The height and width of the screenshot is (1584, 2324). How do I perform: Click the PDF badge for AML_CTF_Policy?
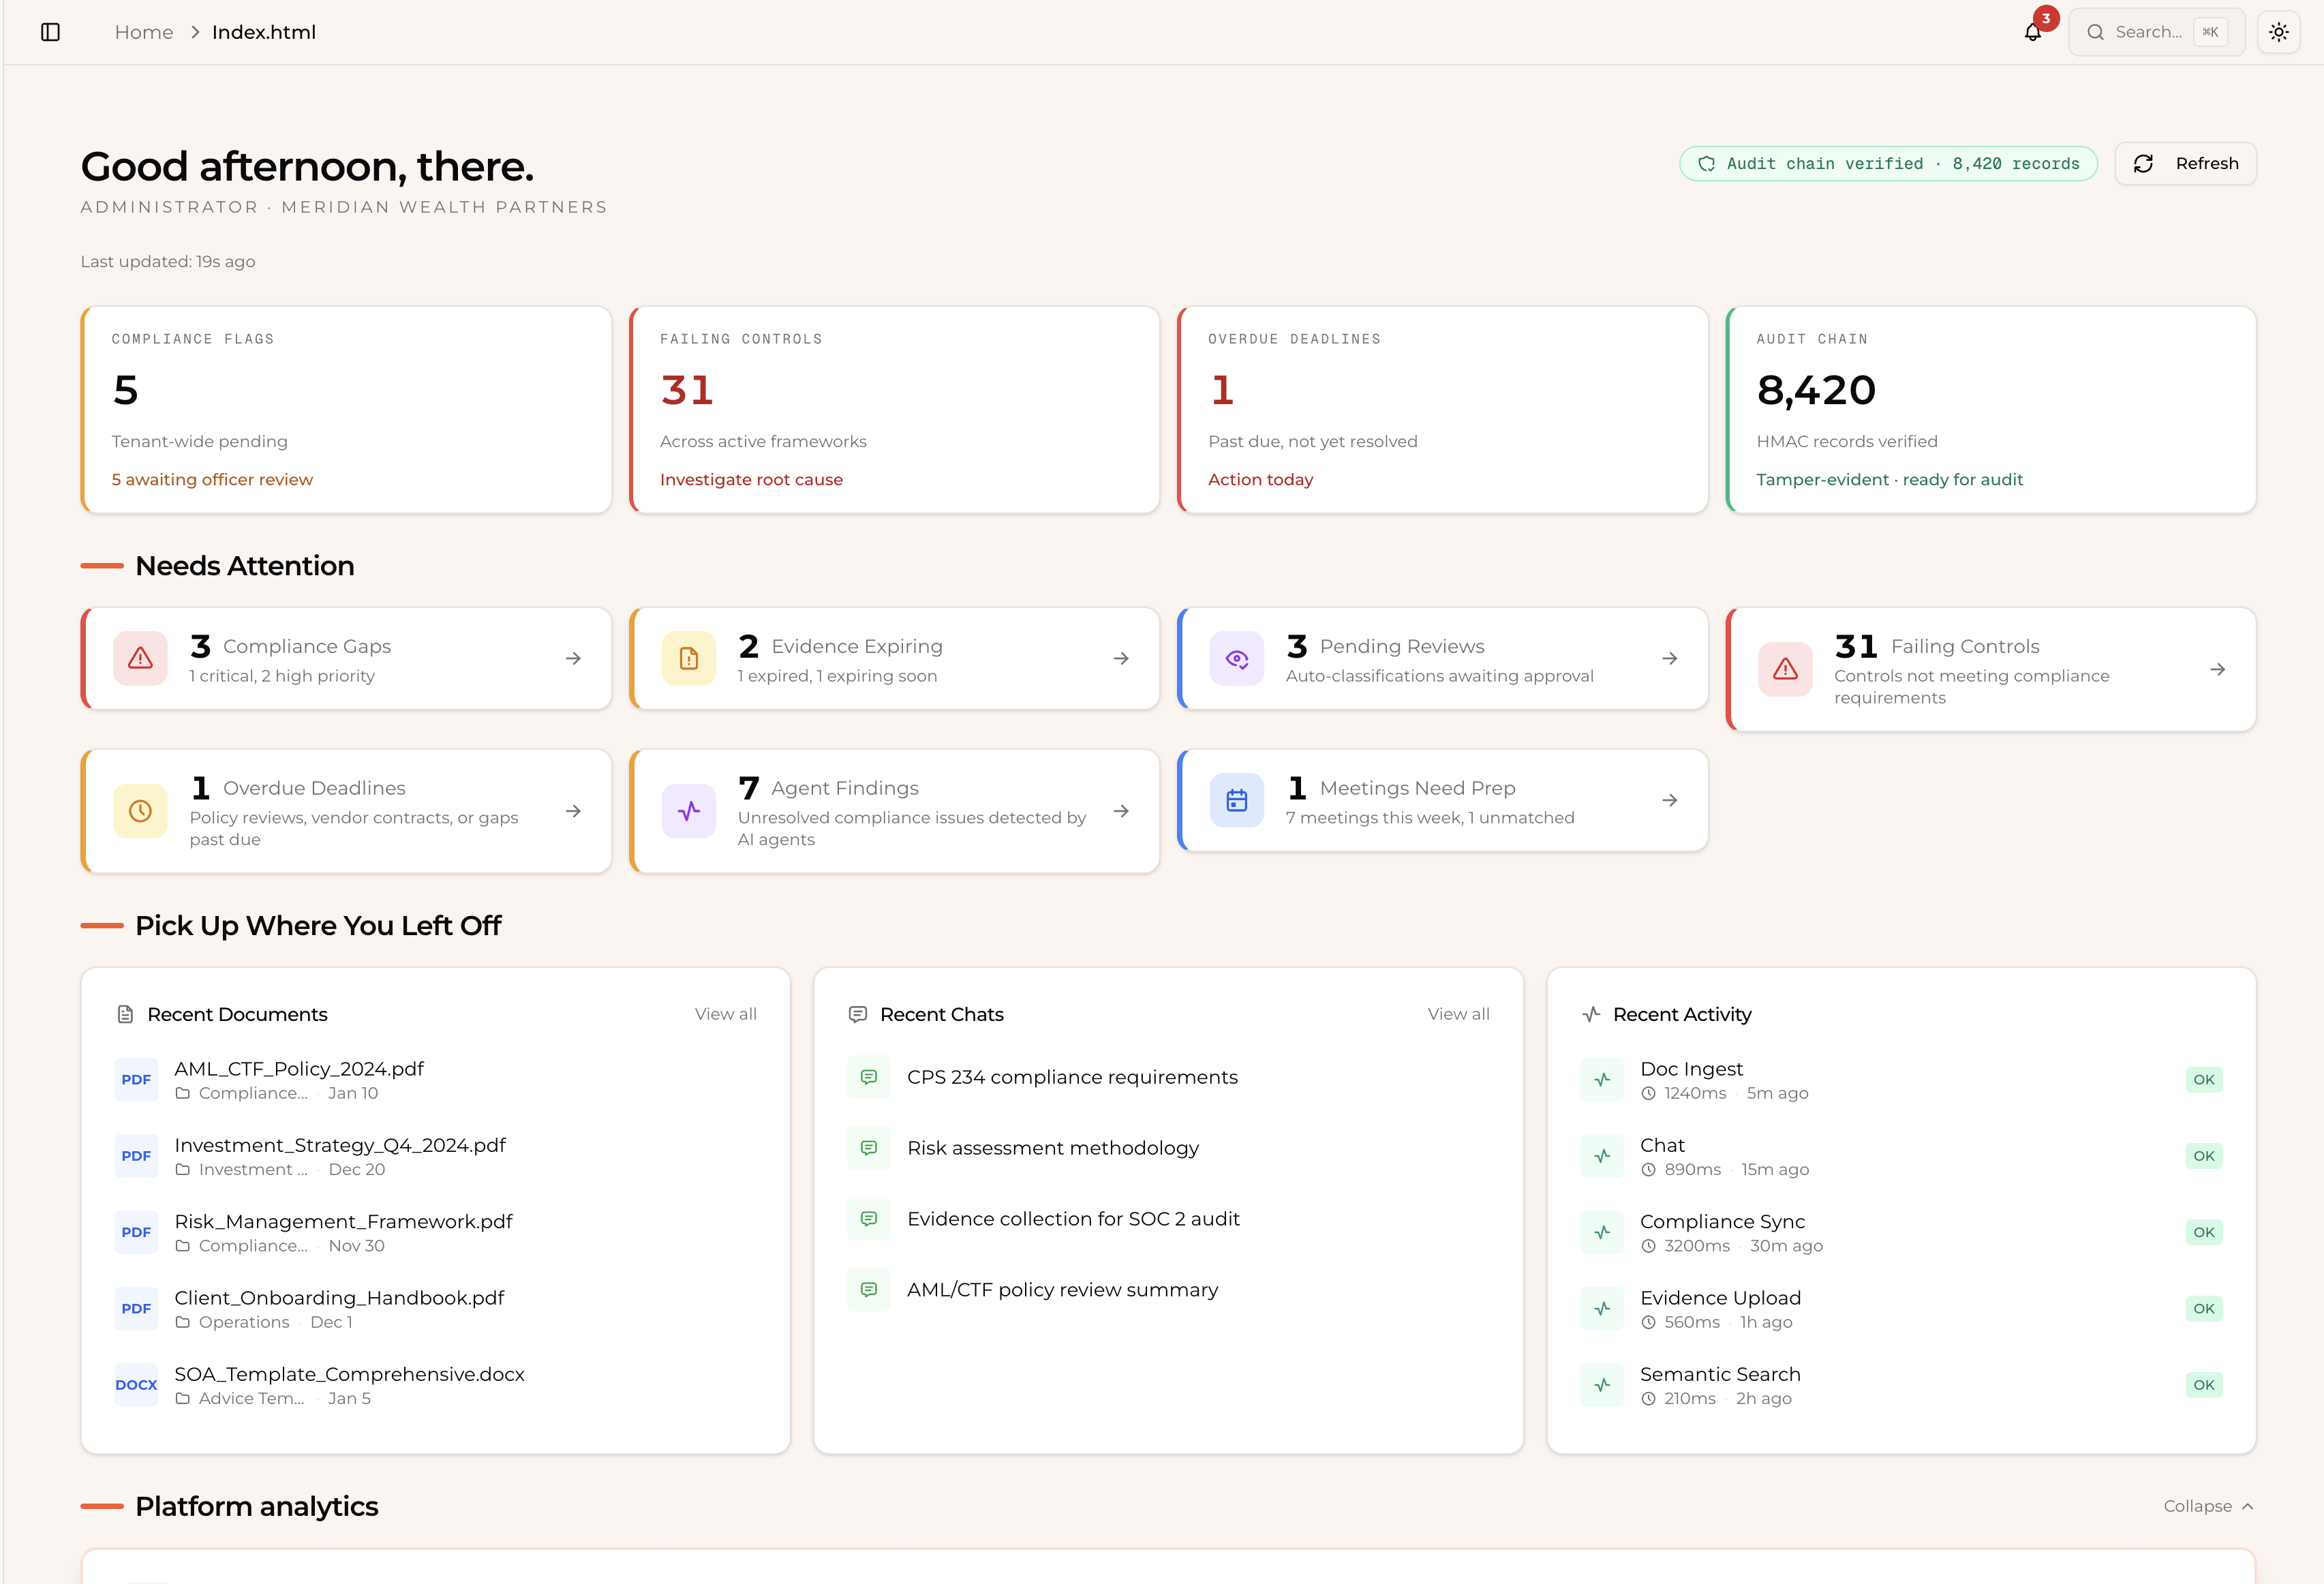[136, 1080]
